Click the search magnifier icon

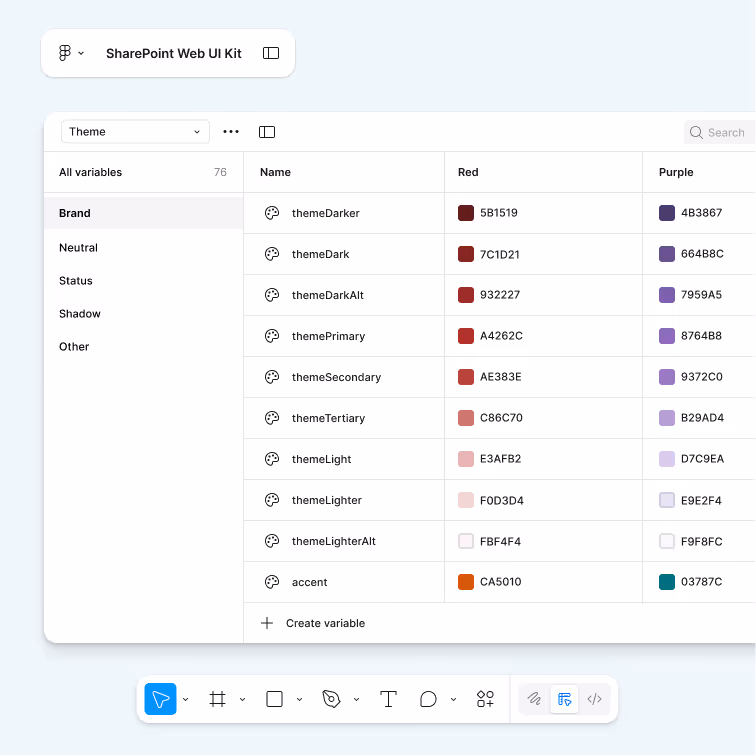[696, 133]
